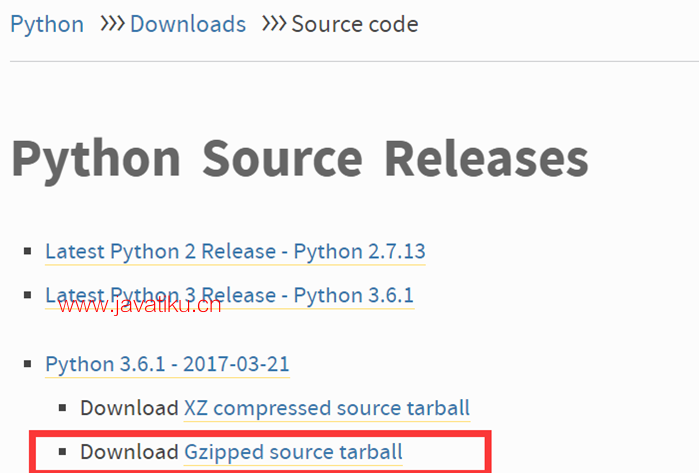699x473 pixels.
Task: Download the Gzipped source tarball
Action: [x=293, y=452]
